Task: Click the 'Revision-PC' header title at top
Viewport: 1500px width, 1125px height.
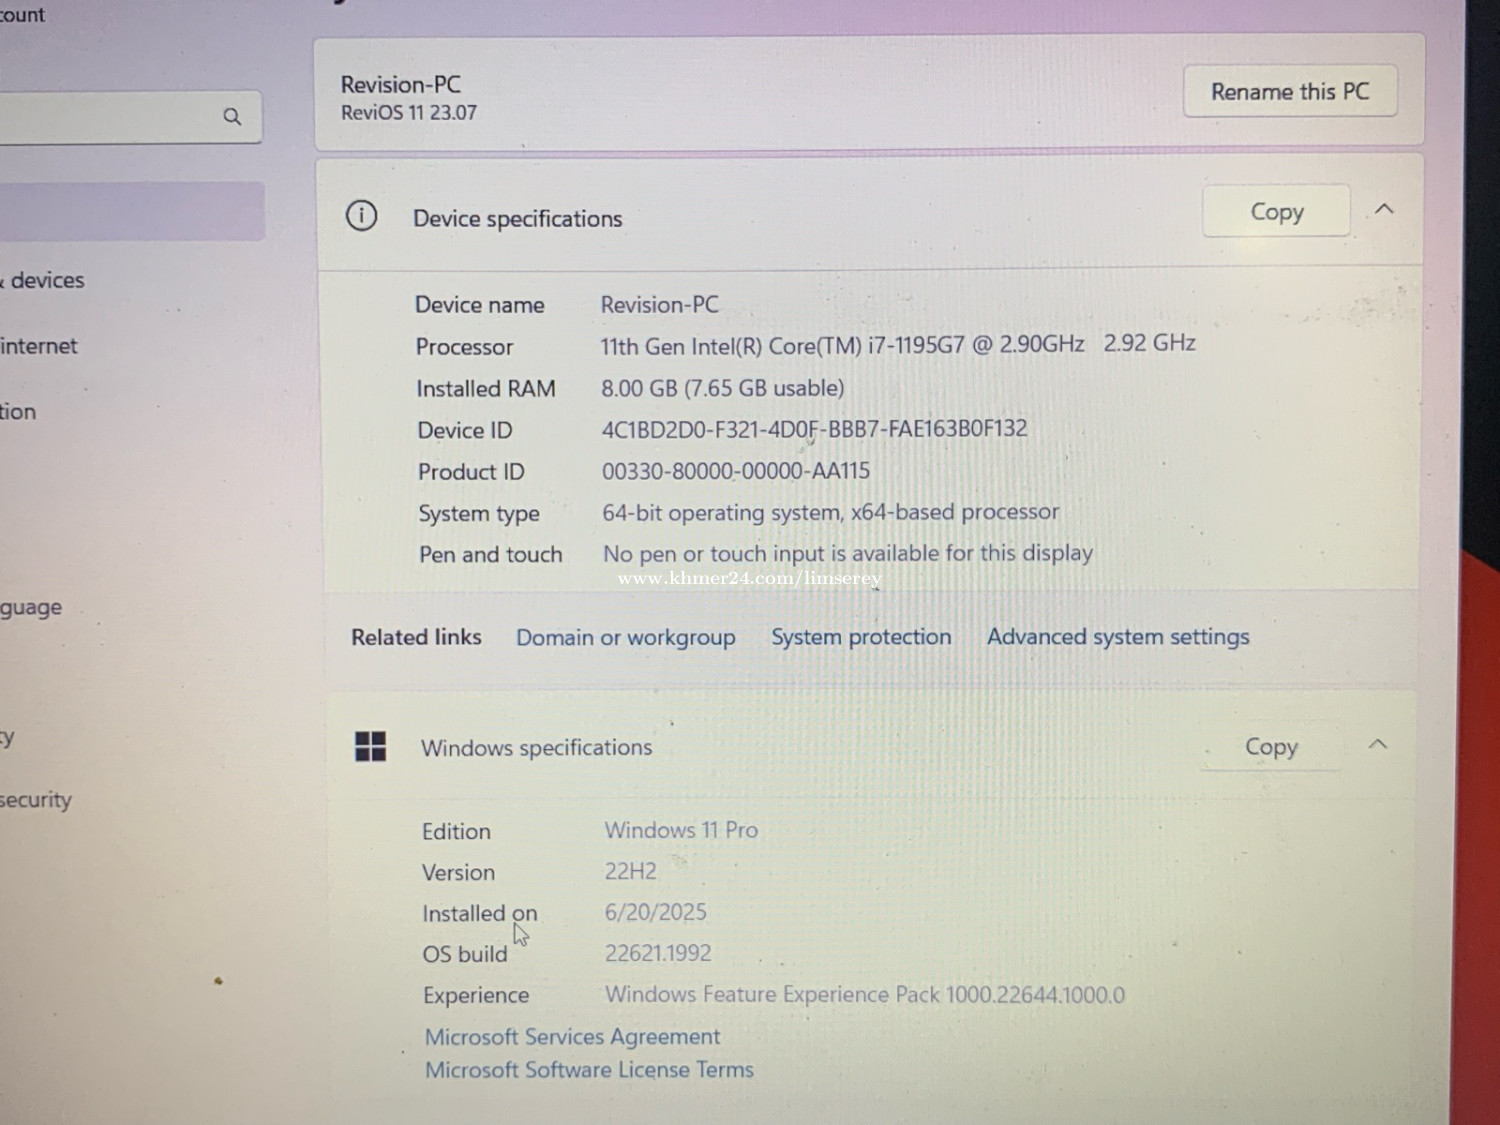Action: coord(401,85)
